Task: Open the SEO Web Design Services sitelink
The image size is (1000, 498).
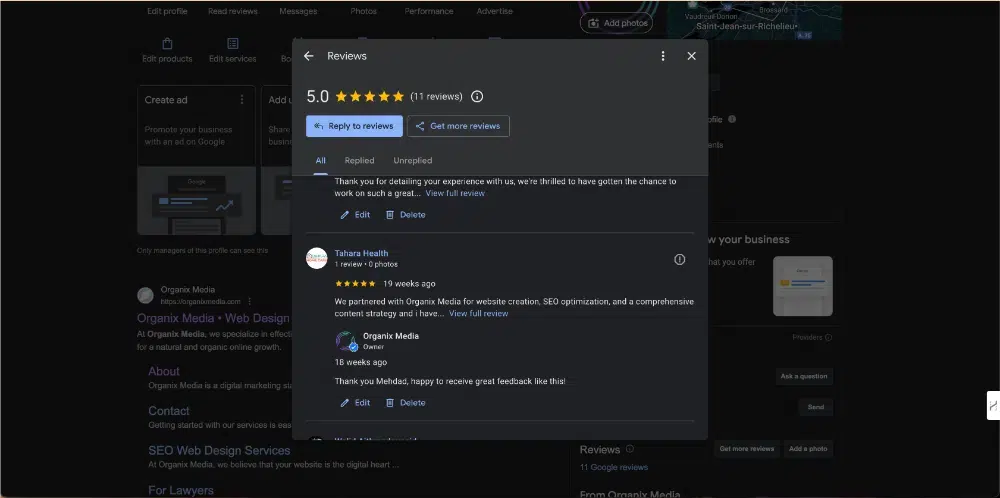Action: coord(219,450)
